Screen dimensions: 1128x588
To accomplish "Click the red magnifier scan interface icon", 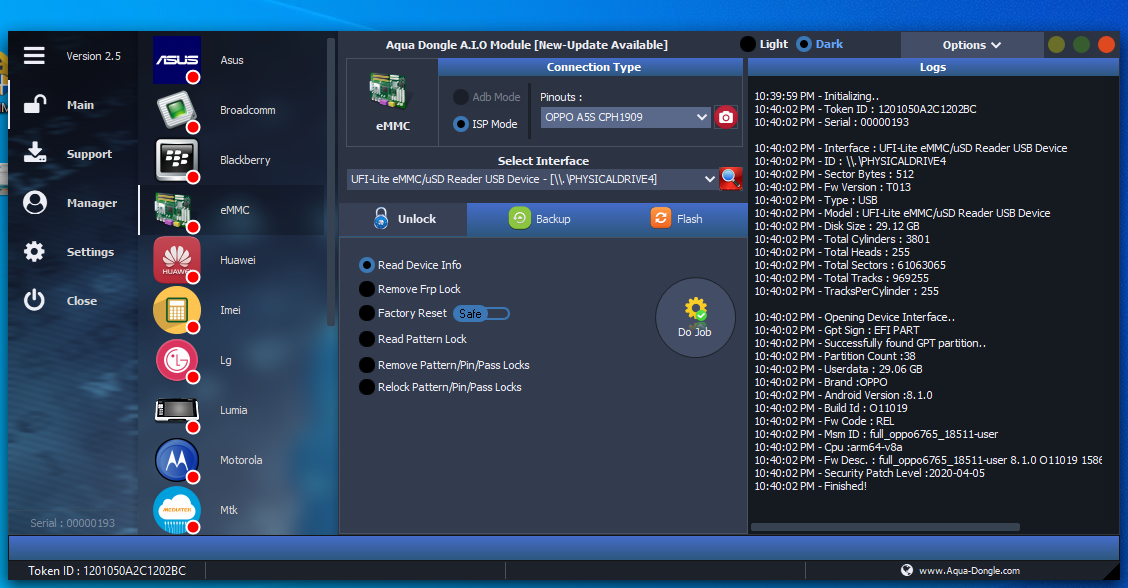I will pos(730,178).
